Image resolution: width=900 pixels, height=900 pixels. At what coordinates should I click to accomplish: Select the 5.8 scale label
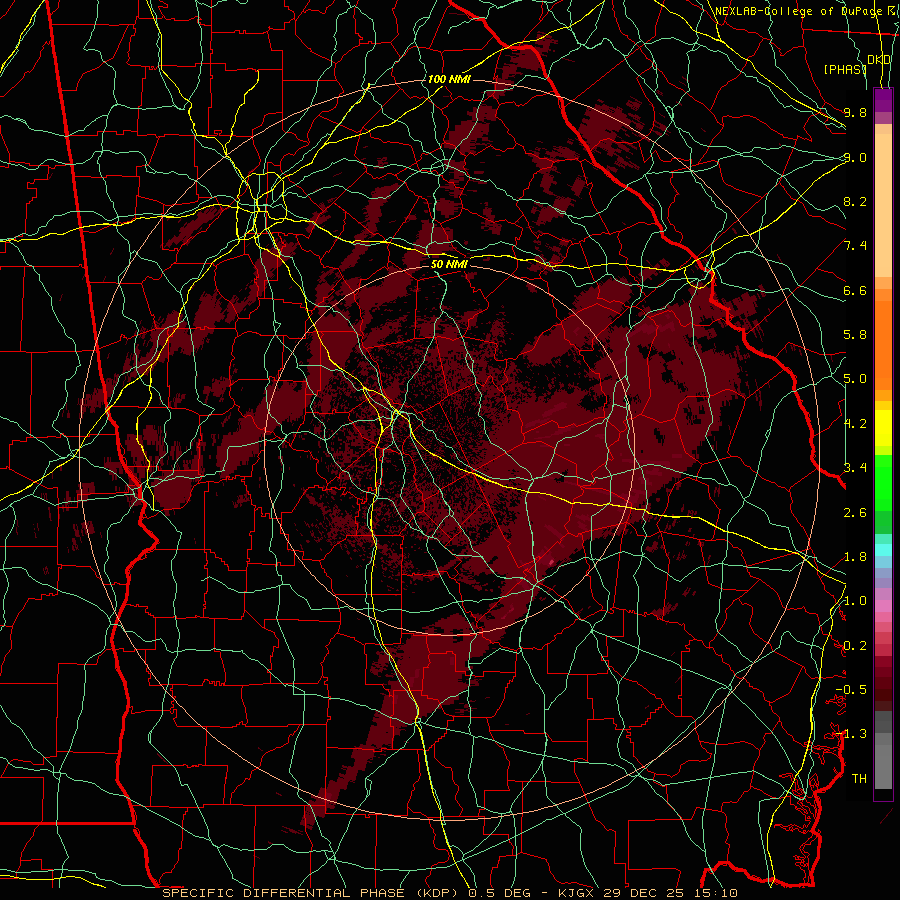[855, 335]
